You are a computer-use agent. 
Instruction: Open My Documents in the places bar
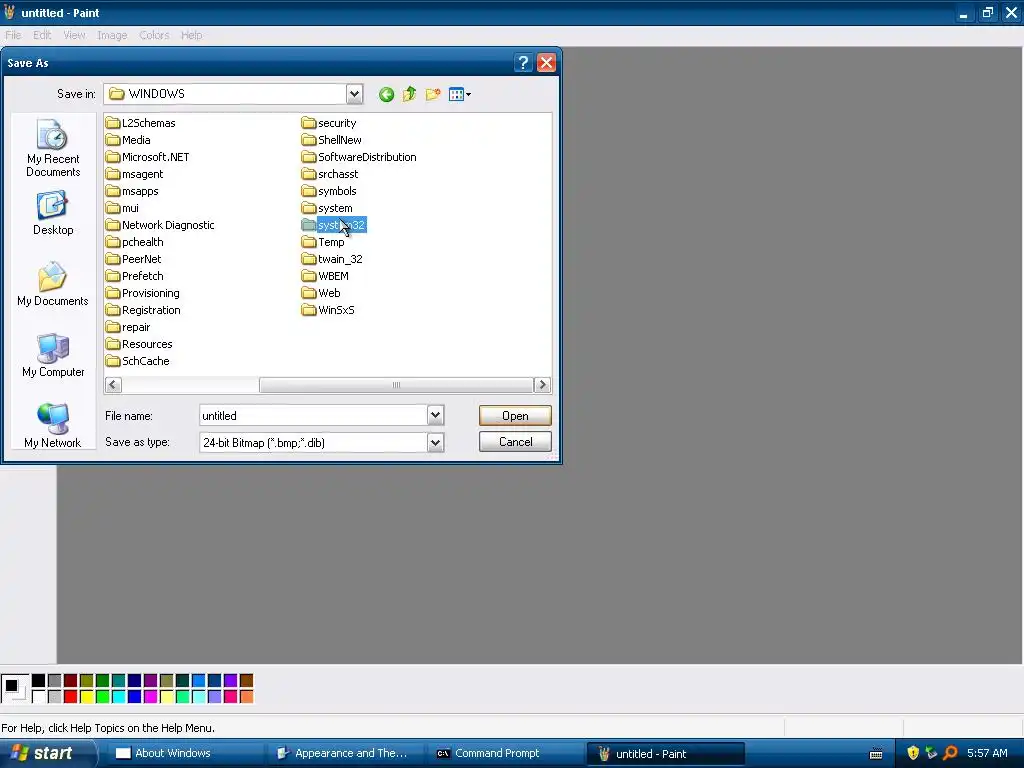coord(53,284)
